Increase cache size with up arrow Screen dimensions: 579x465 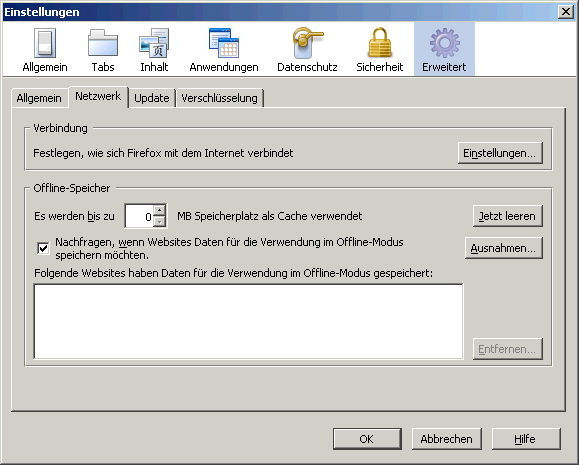pyautogui.click(x=159, y=210)
